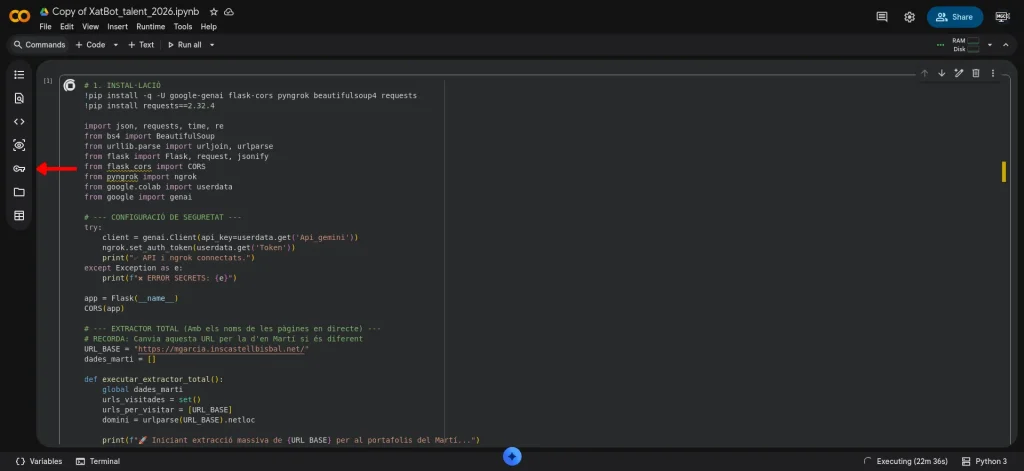Open the Insert menu
The height and width of the screenshot is (471, 1024).
pyautogui.click(x=117, y=27)
